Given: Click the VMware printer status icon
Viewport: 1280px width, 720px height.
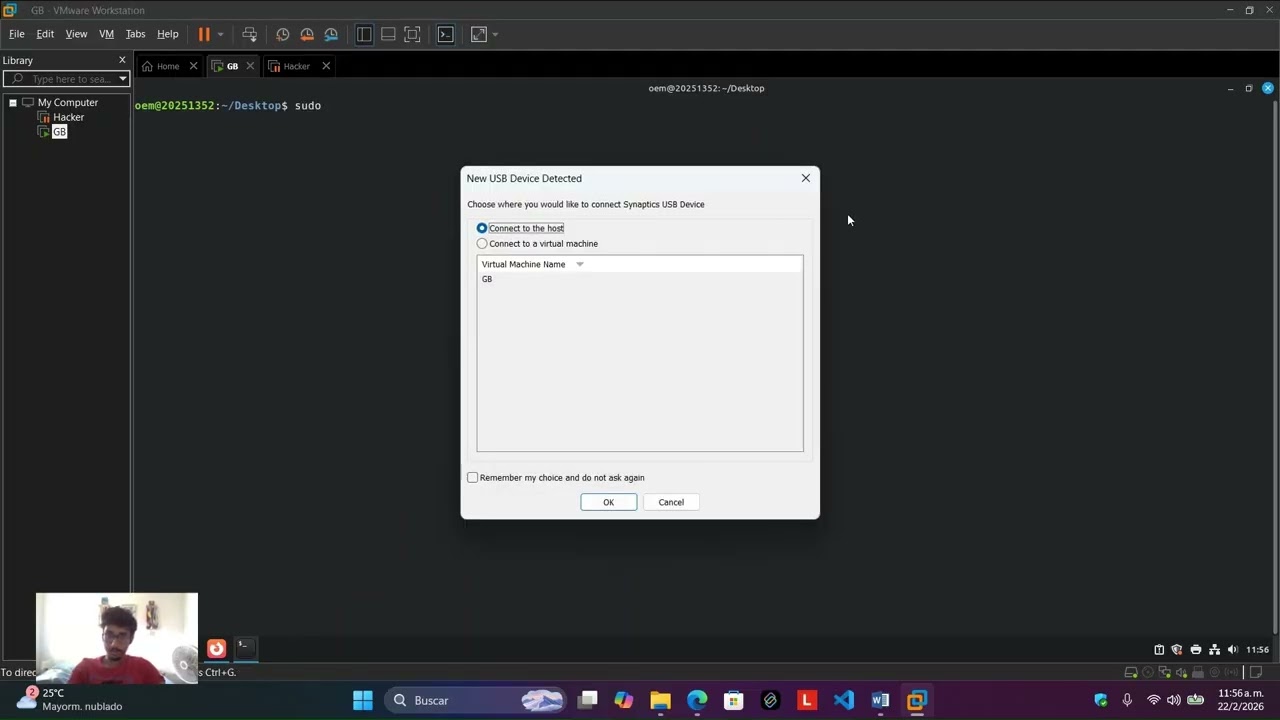Looking at the screenshot, I should 1198,672.
